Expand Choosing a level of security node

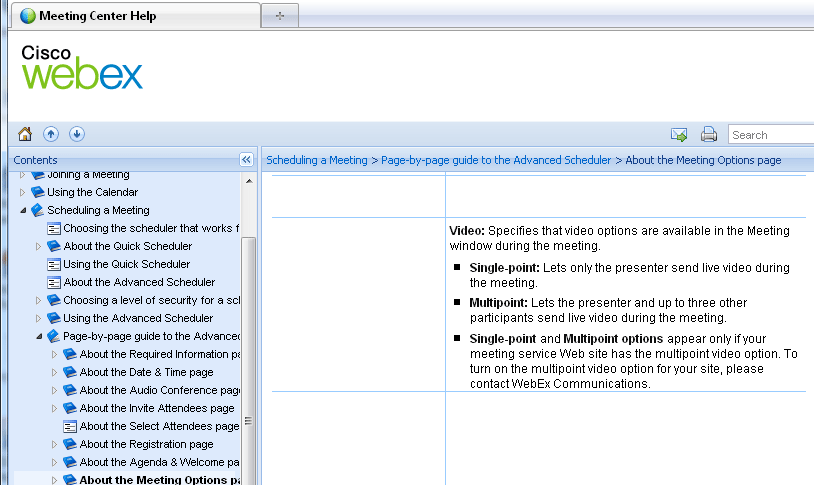[38, 300]
